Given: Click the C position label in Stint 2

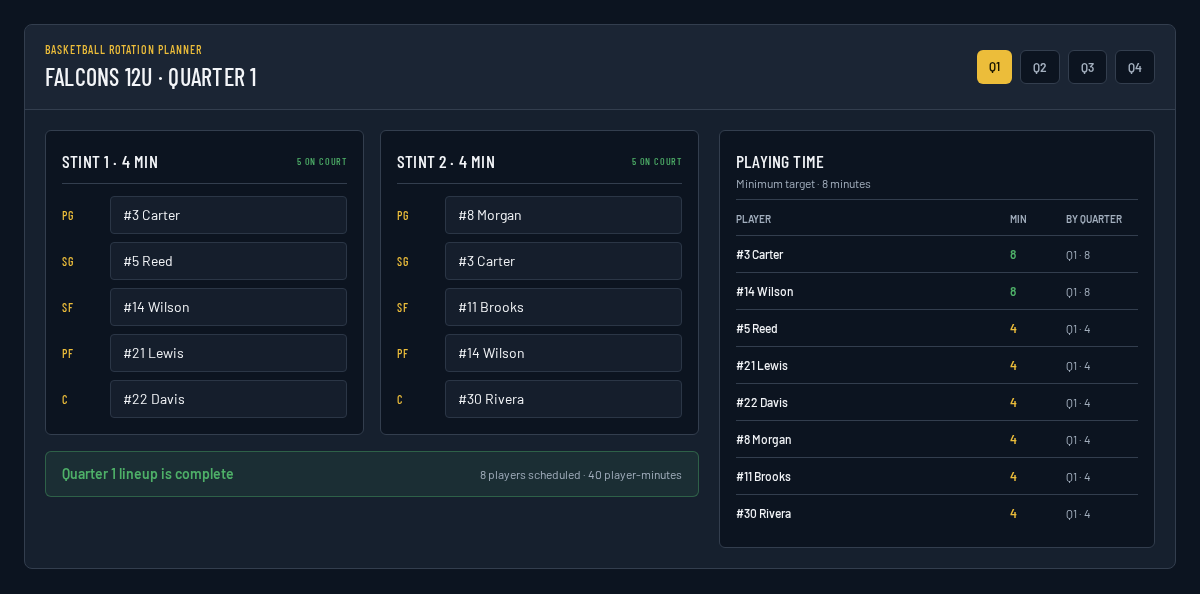Looking at the screenshot, I should tap(400, 400).
